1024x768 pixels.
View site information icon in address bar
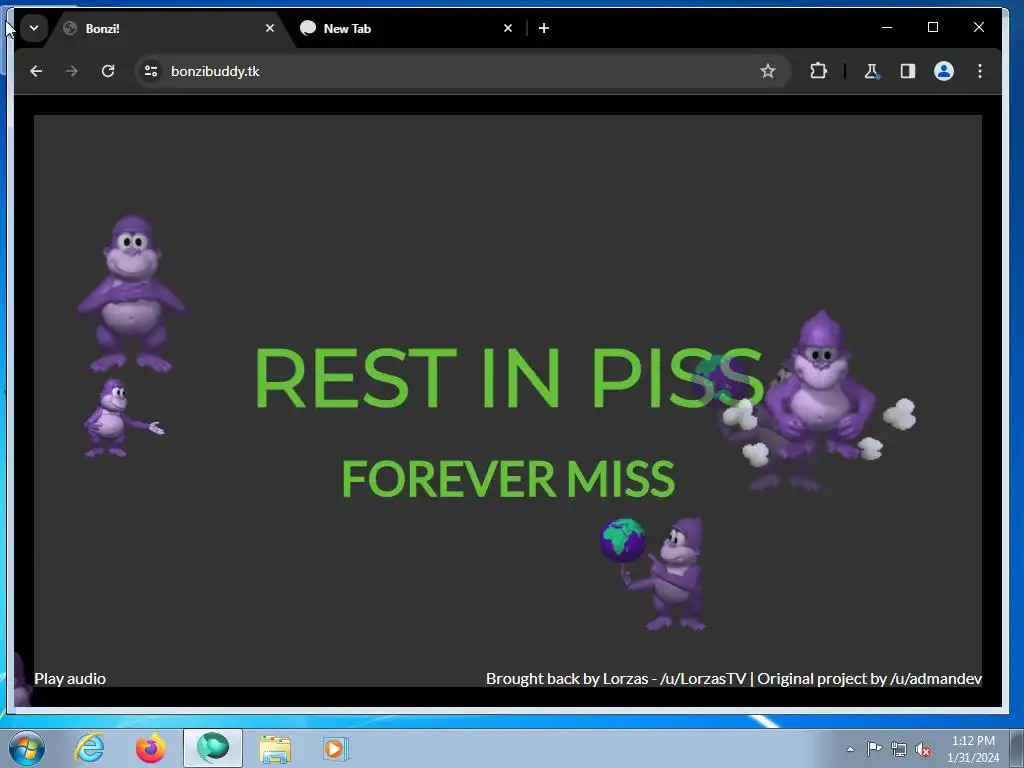point(151,71)
